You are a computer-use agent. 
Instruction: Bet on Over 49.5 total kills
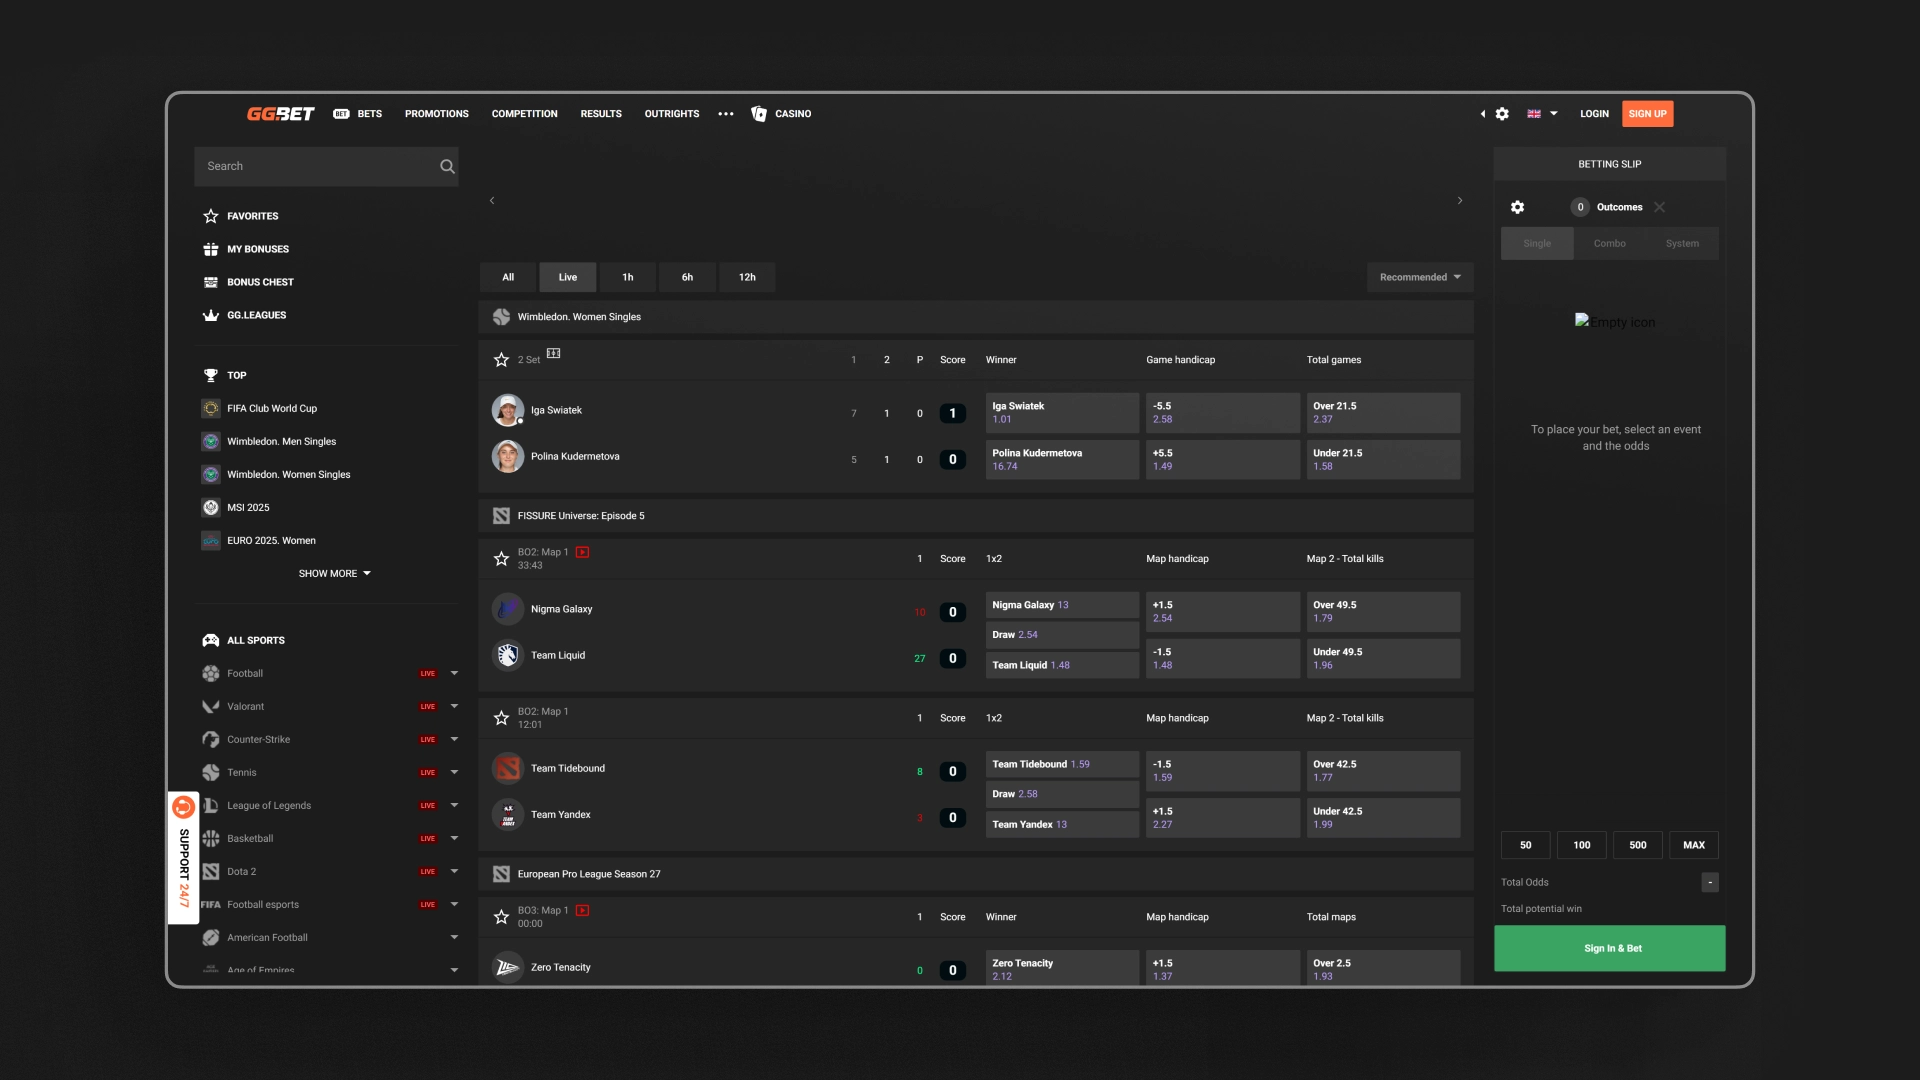point(1383,612)
